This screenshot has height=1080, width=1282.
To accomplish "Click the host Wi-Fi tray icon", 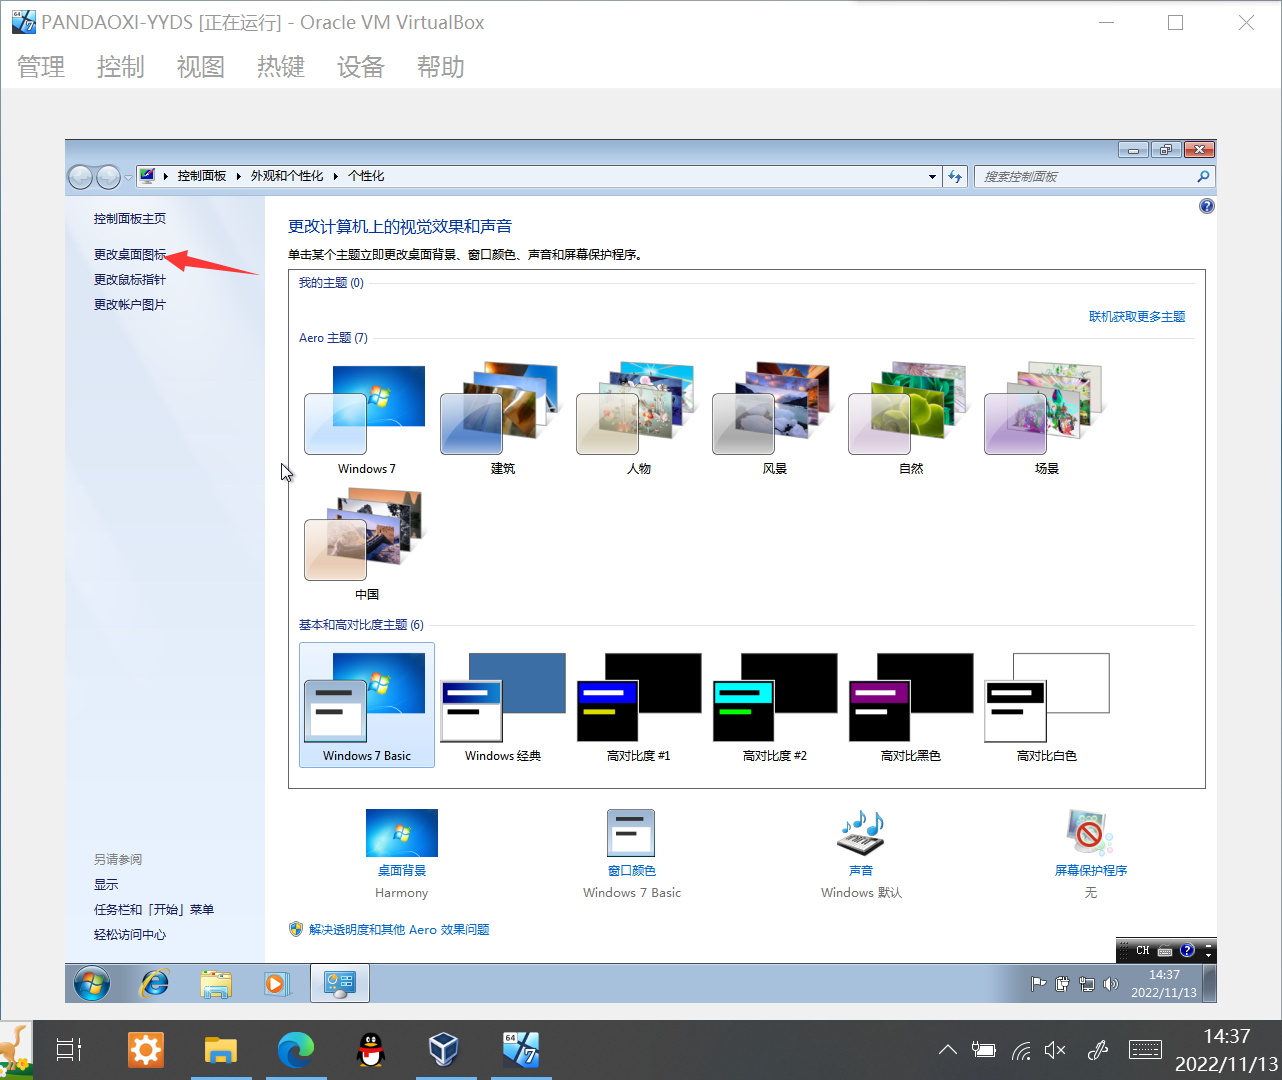I will point(1021,1050).
